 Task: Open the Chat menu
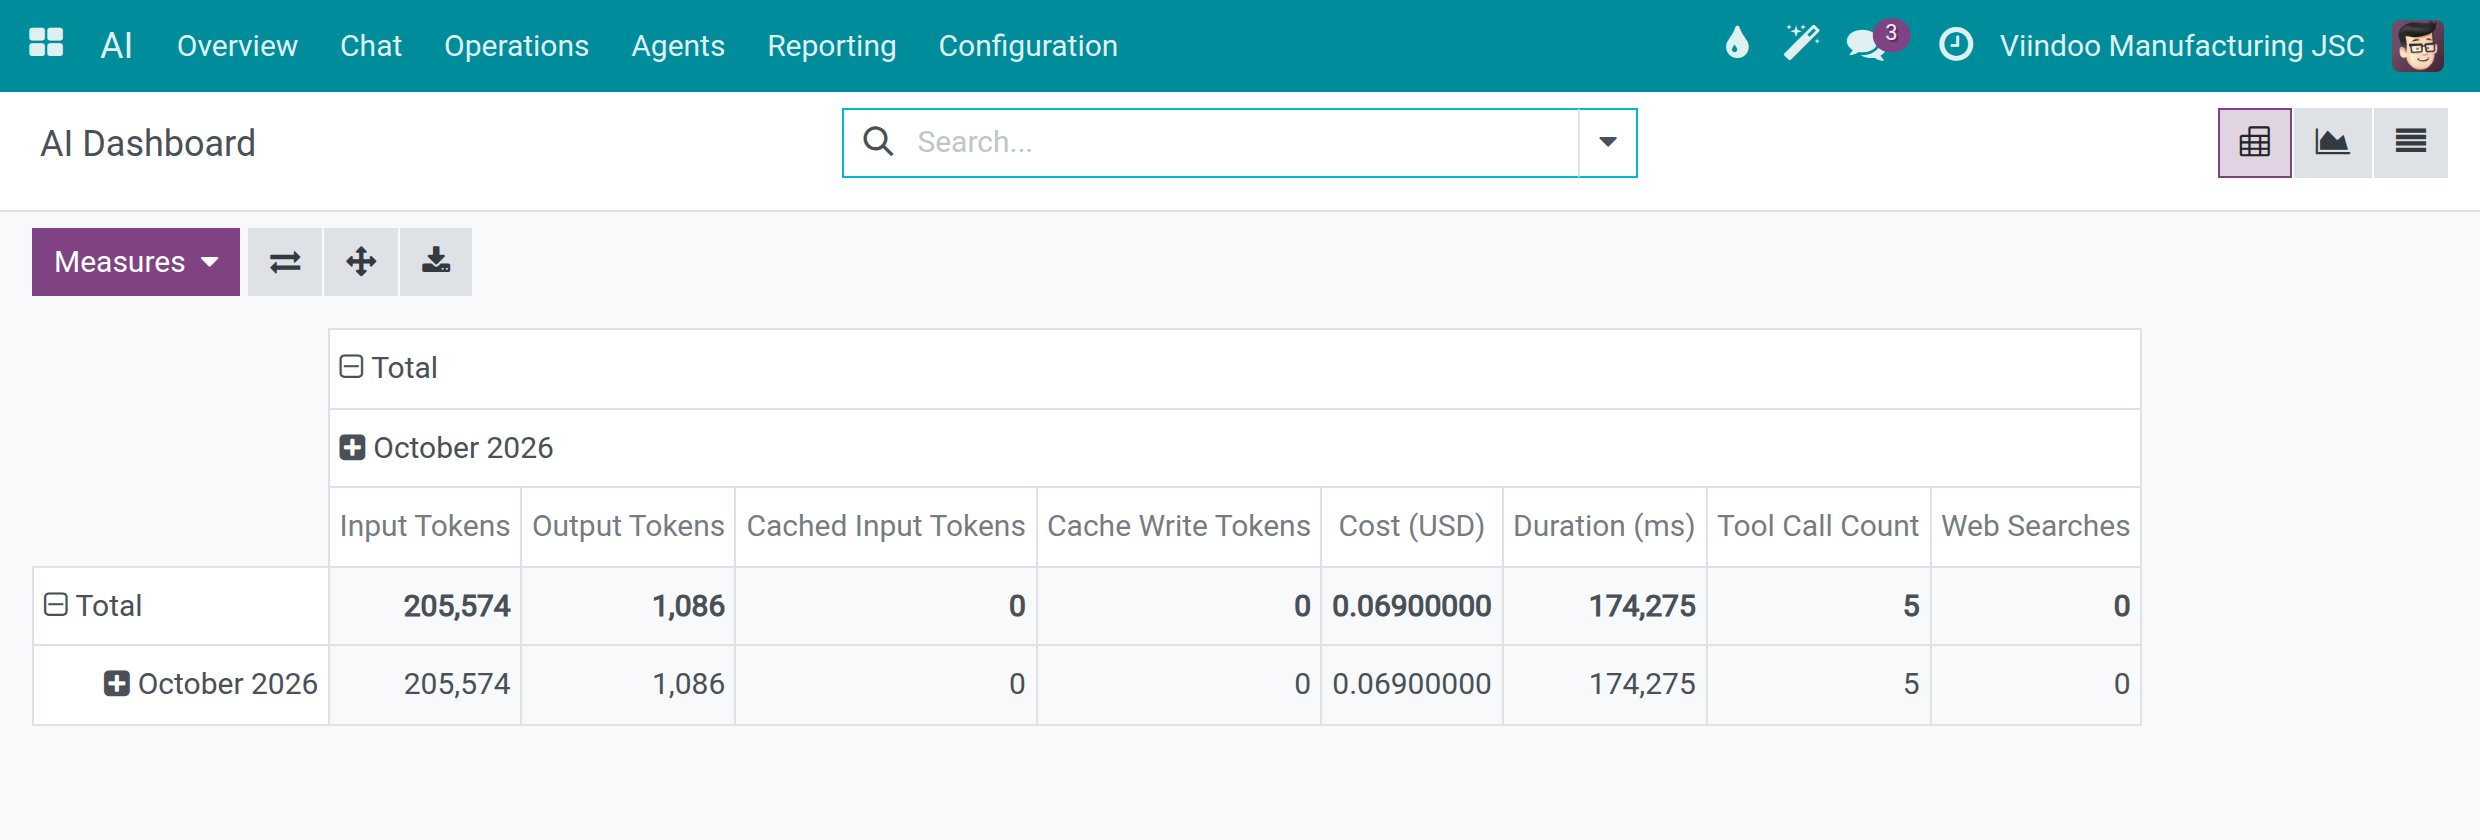pyautogui.click(x=371, y=46)
